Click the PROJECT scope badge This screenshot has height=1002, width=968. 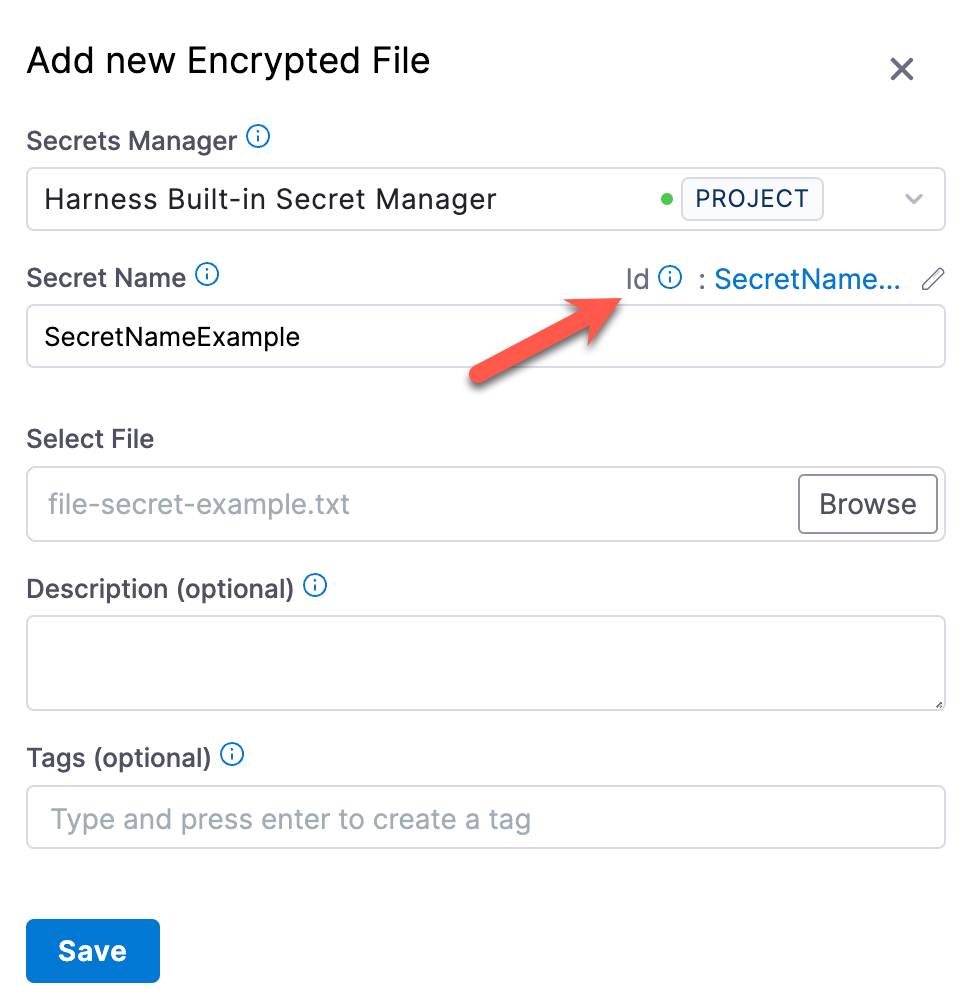point(751,199)
